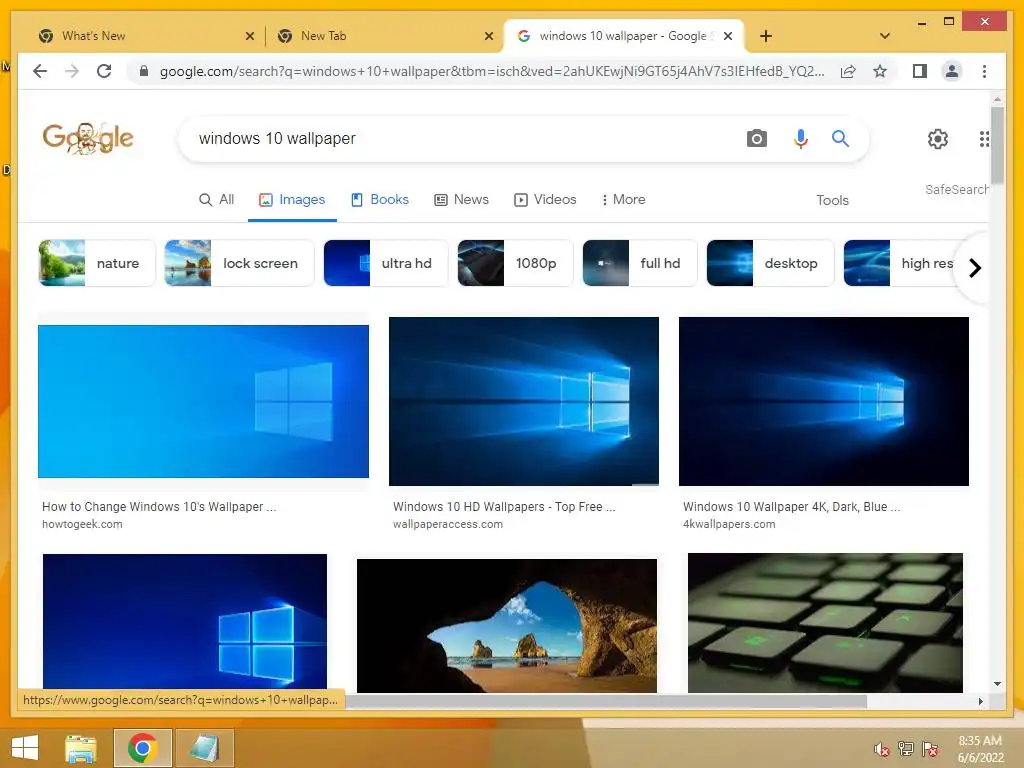Open notepad app in taskbar

[204, 748]
